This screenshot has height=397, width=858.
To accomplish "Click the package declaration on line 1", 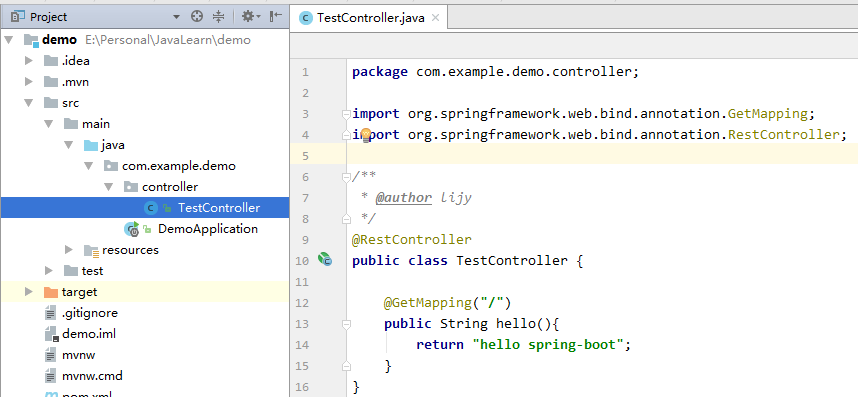I will pos(495,72).
